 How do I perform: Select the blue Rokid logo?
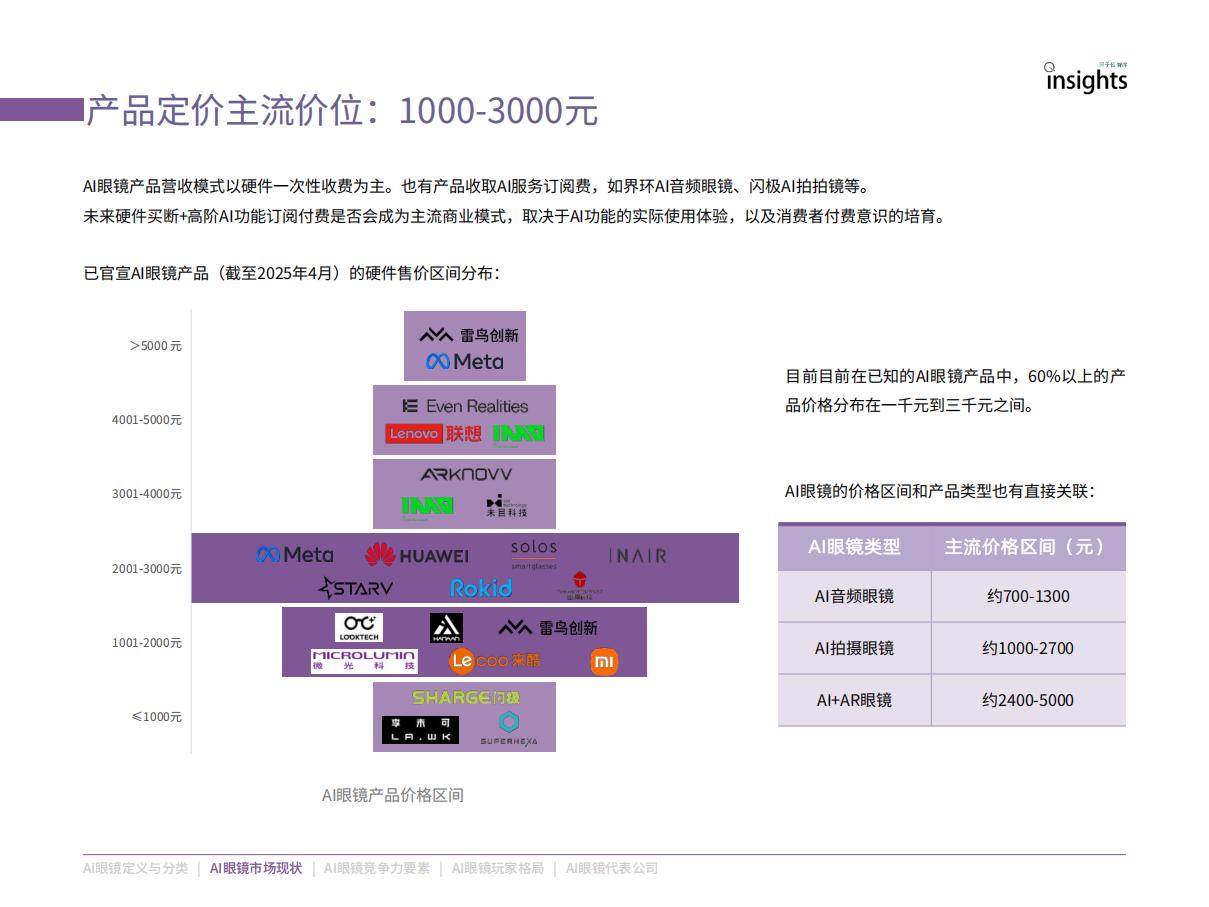pos(481,588)
